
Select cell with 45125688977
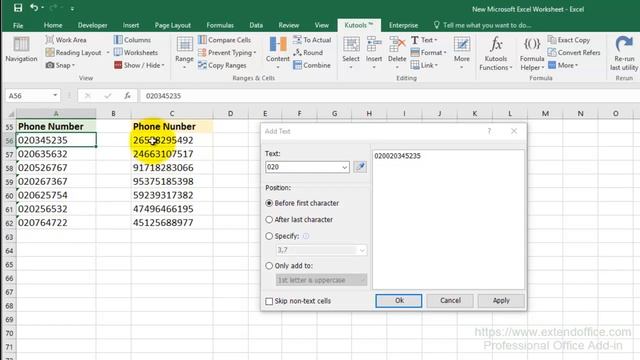171,222
